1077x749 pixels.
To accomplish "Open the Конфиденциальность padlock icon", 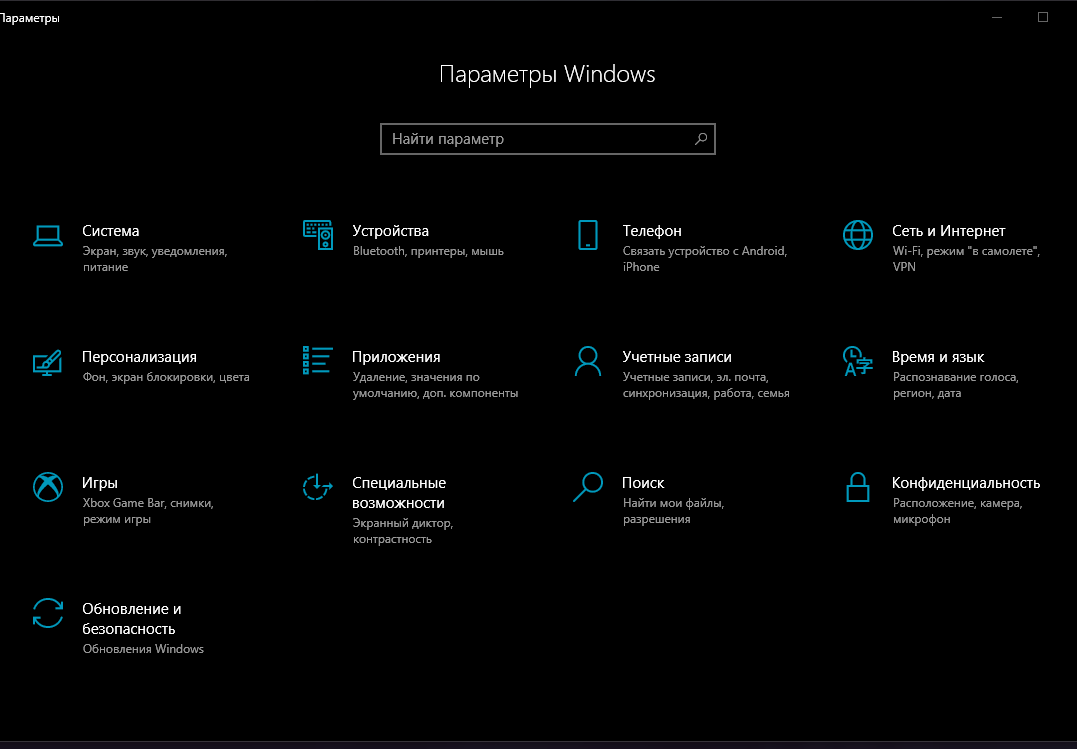I will point(858,487).
